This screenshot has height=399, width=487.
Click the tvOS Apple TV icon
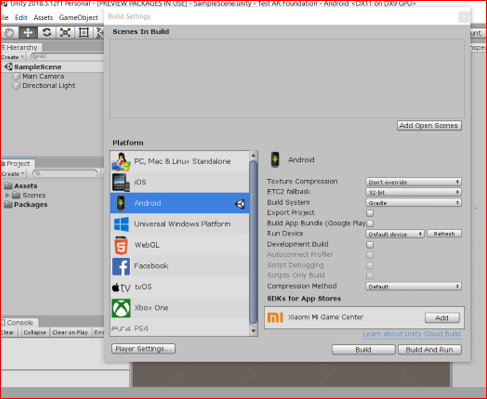pos(121,287)
